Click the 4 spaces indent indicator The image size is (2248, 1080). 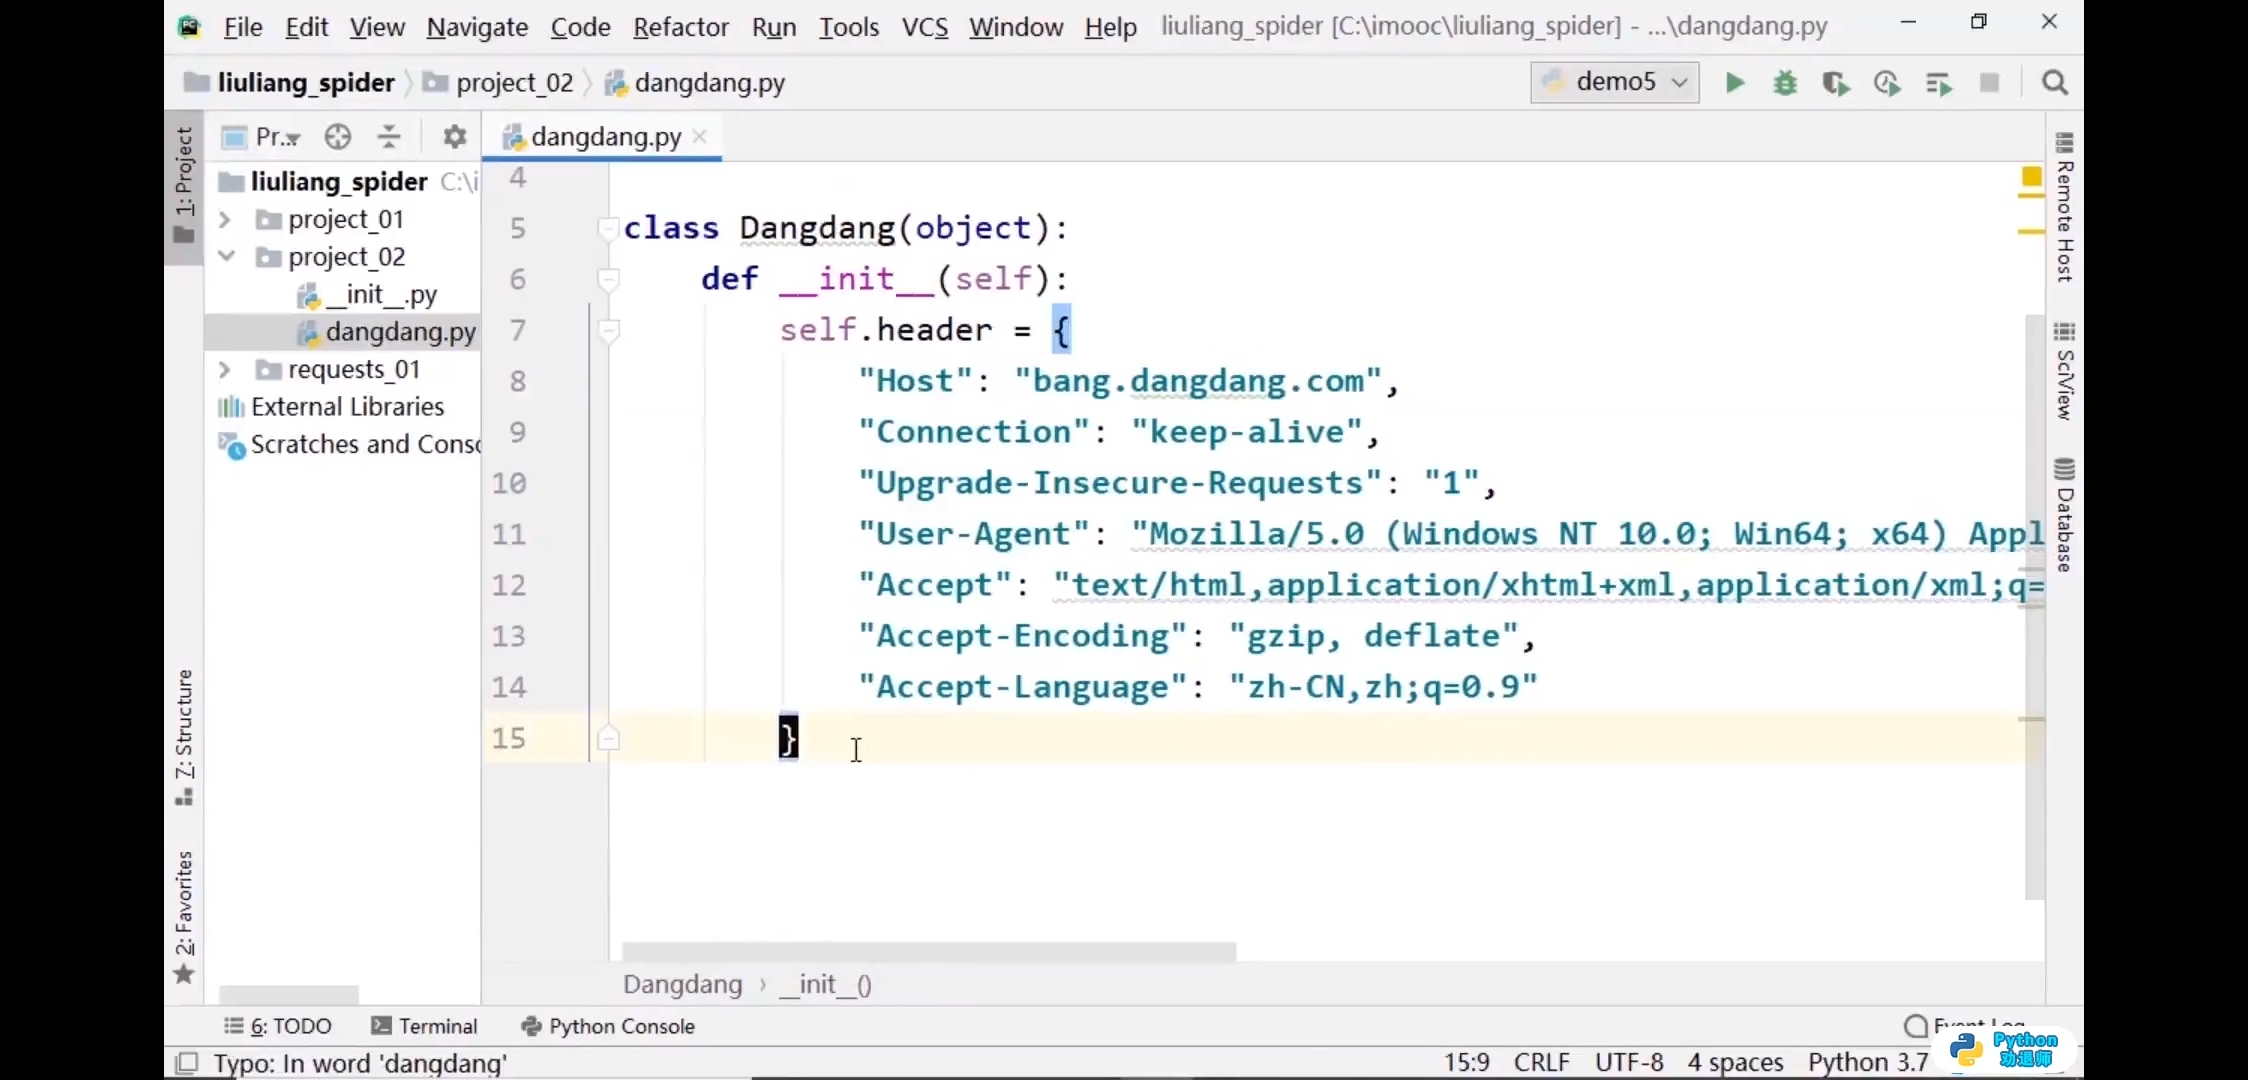1735,1062
